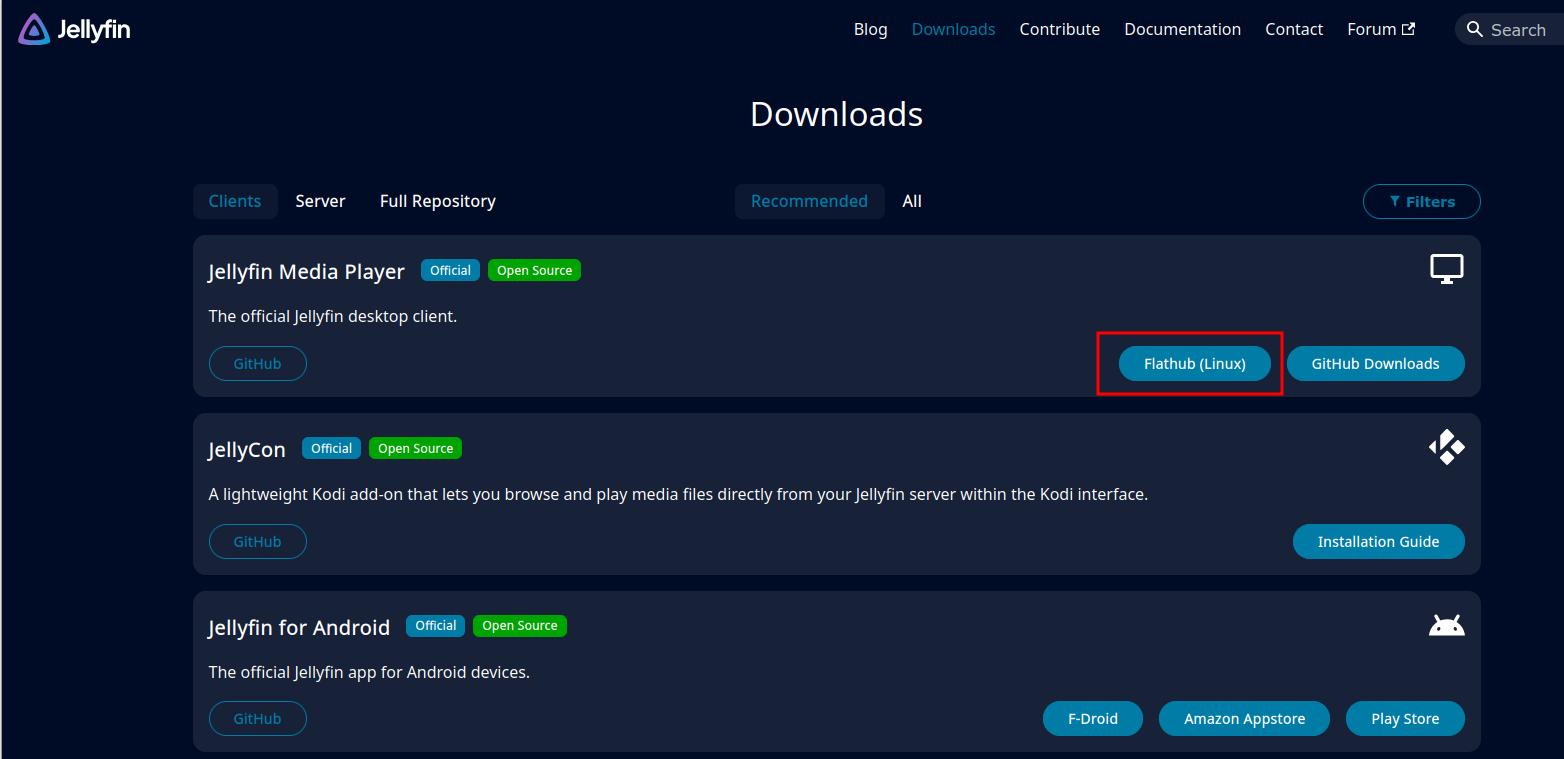
Task: Open the Filters dropdown
Action: point(1421,201)
